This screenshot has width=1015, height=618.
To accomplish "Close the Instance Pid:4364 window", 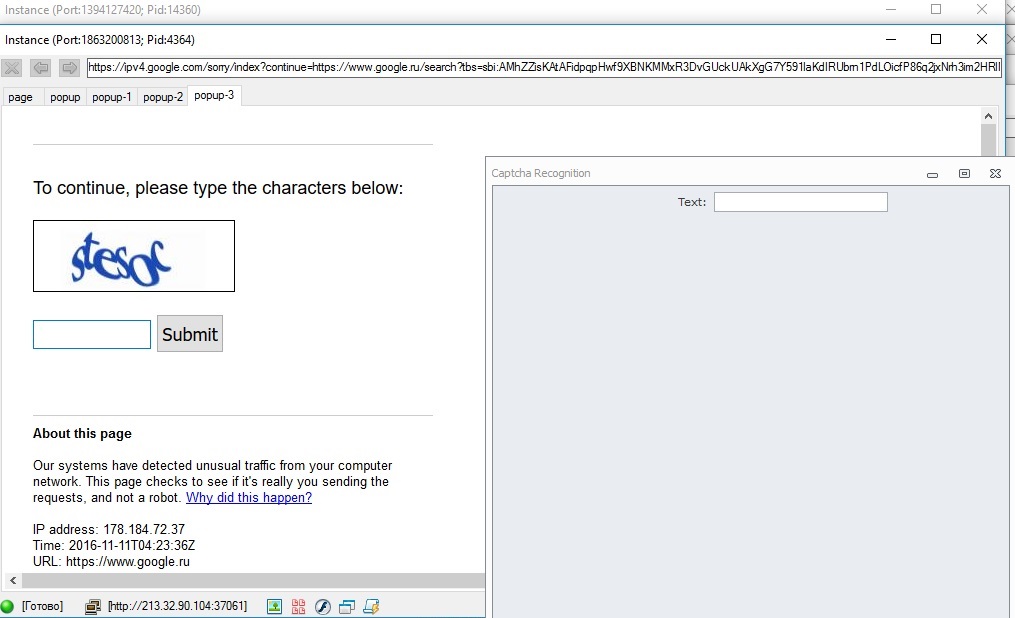I will point(981,39).
